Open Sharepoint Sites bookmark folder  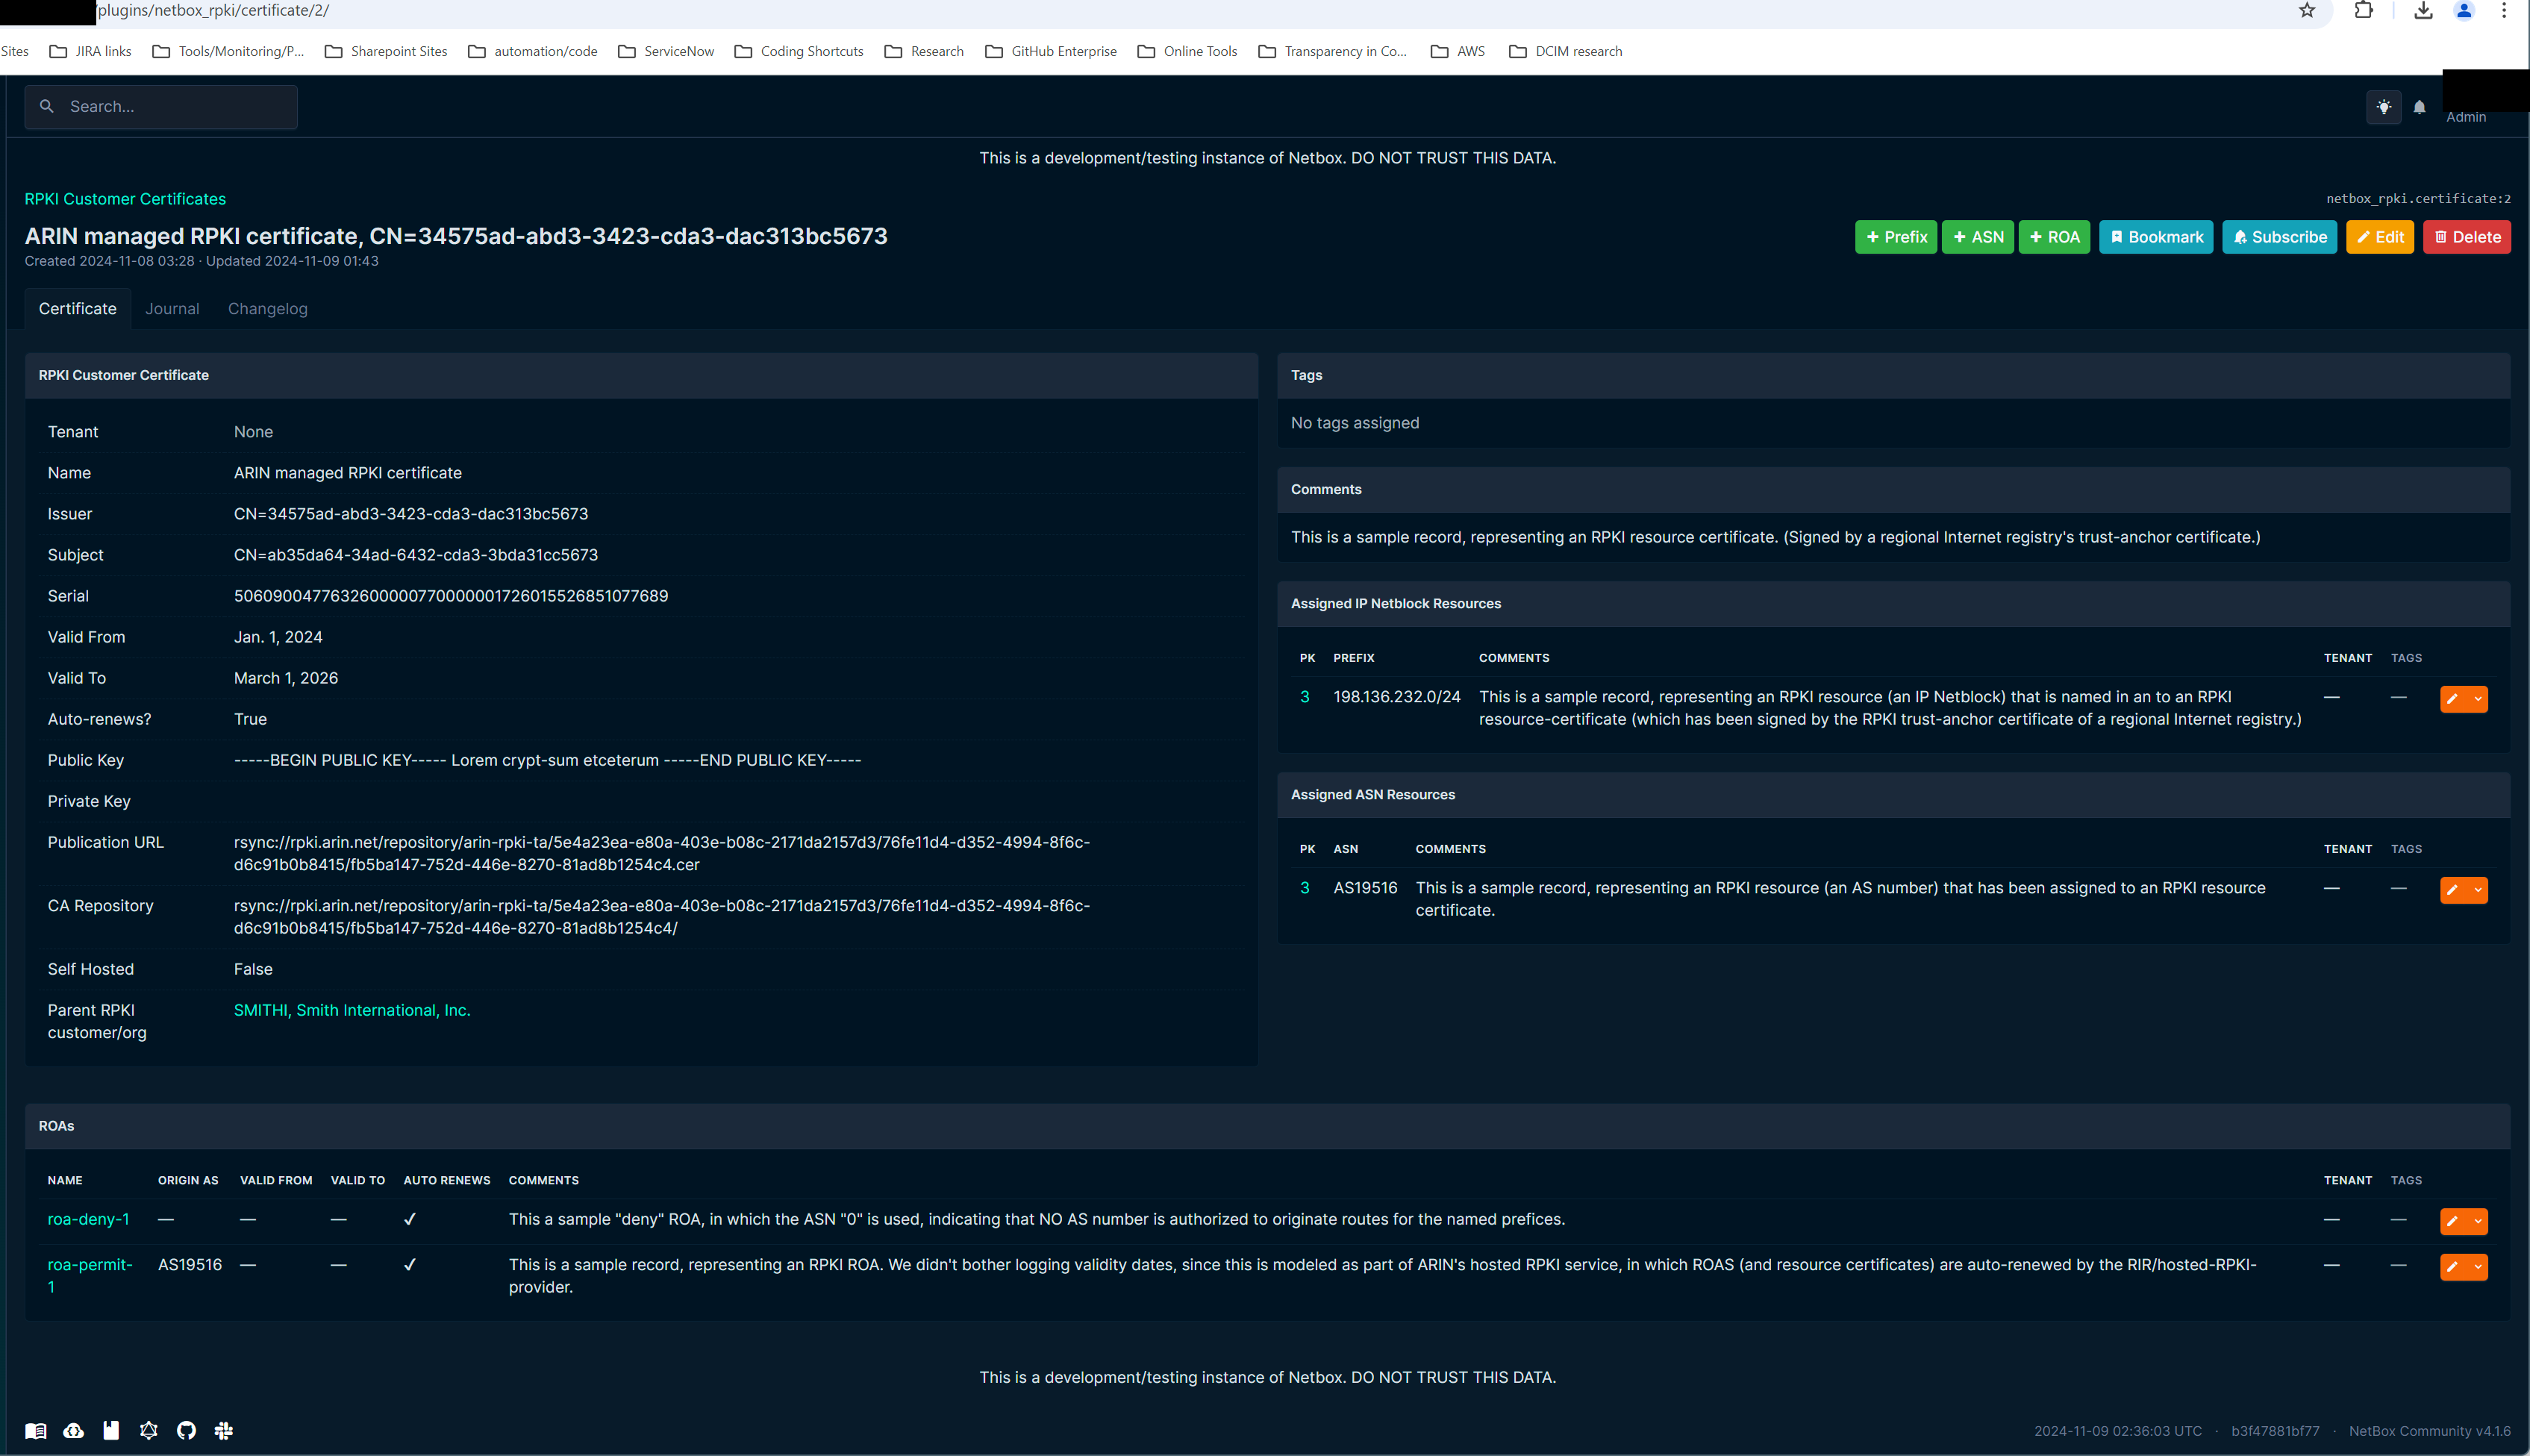pos(386,51)
